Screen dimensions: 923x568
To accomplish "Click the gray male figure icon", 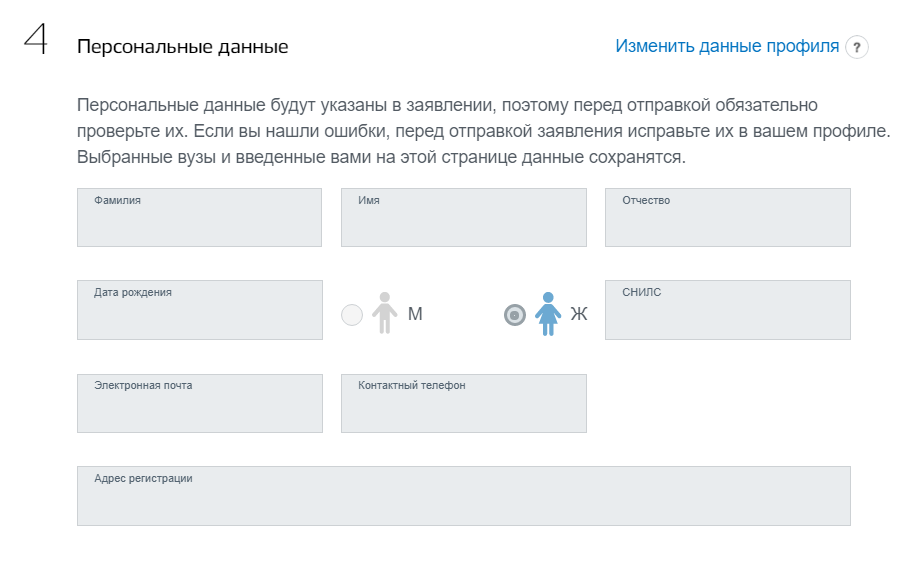I will coord(384,313).
